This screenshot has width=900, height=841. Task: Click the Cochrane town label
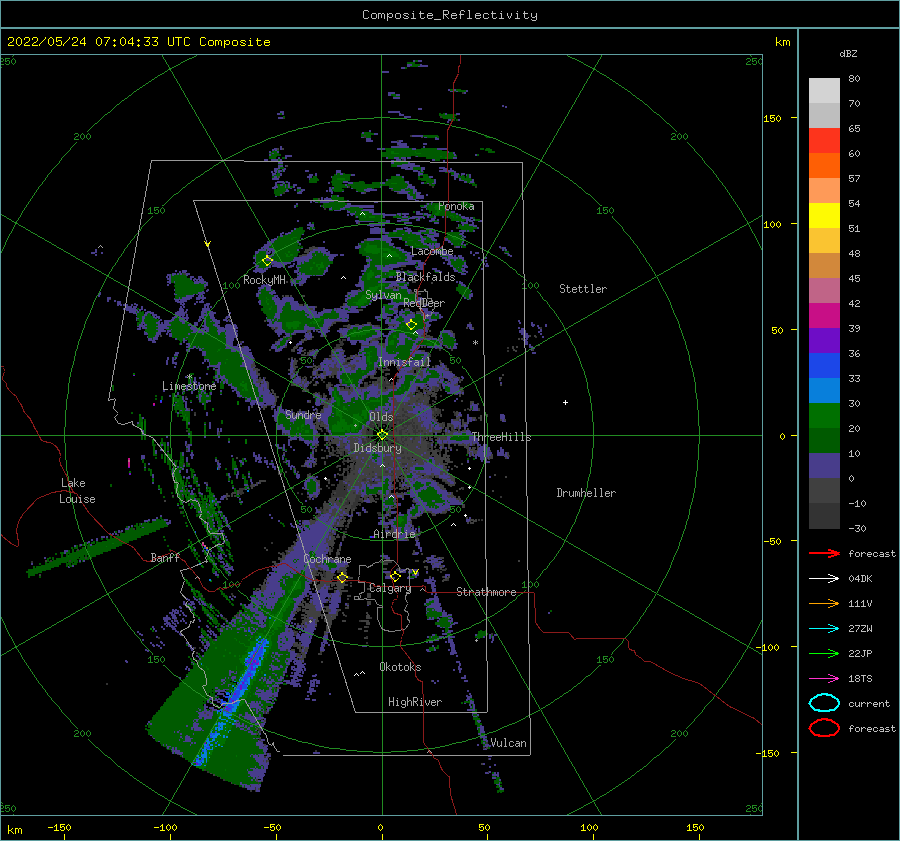coord(327,559)
